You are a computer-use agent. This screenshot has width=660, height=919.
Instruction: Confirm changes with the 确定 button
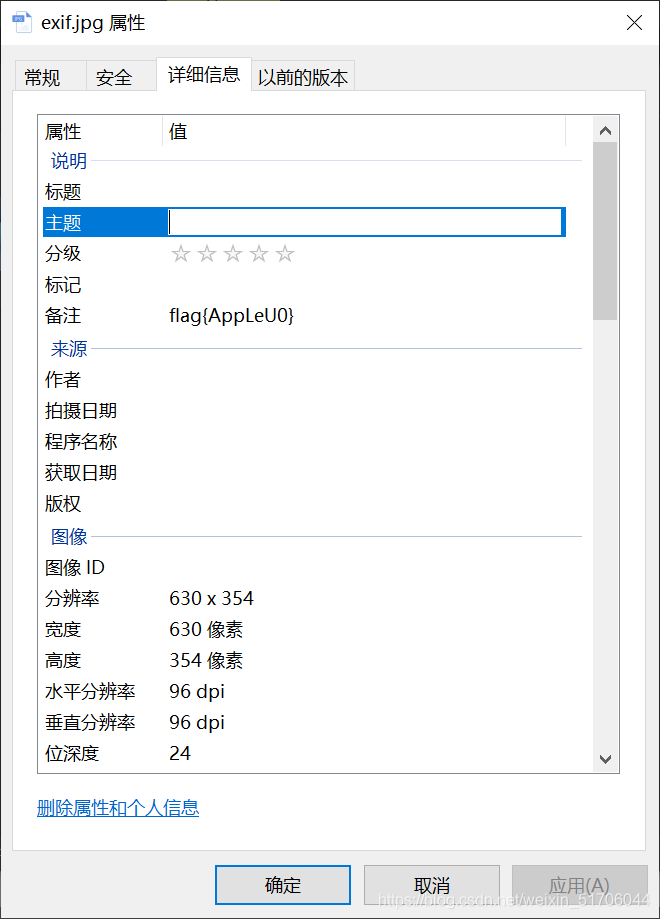pos(283,885)
